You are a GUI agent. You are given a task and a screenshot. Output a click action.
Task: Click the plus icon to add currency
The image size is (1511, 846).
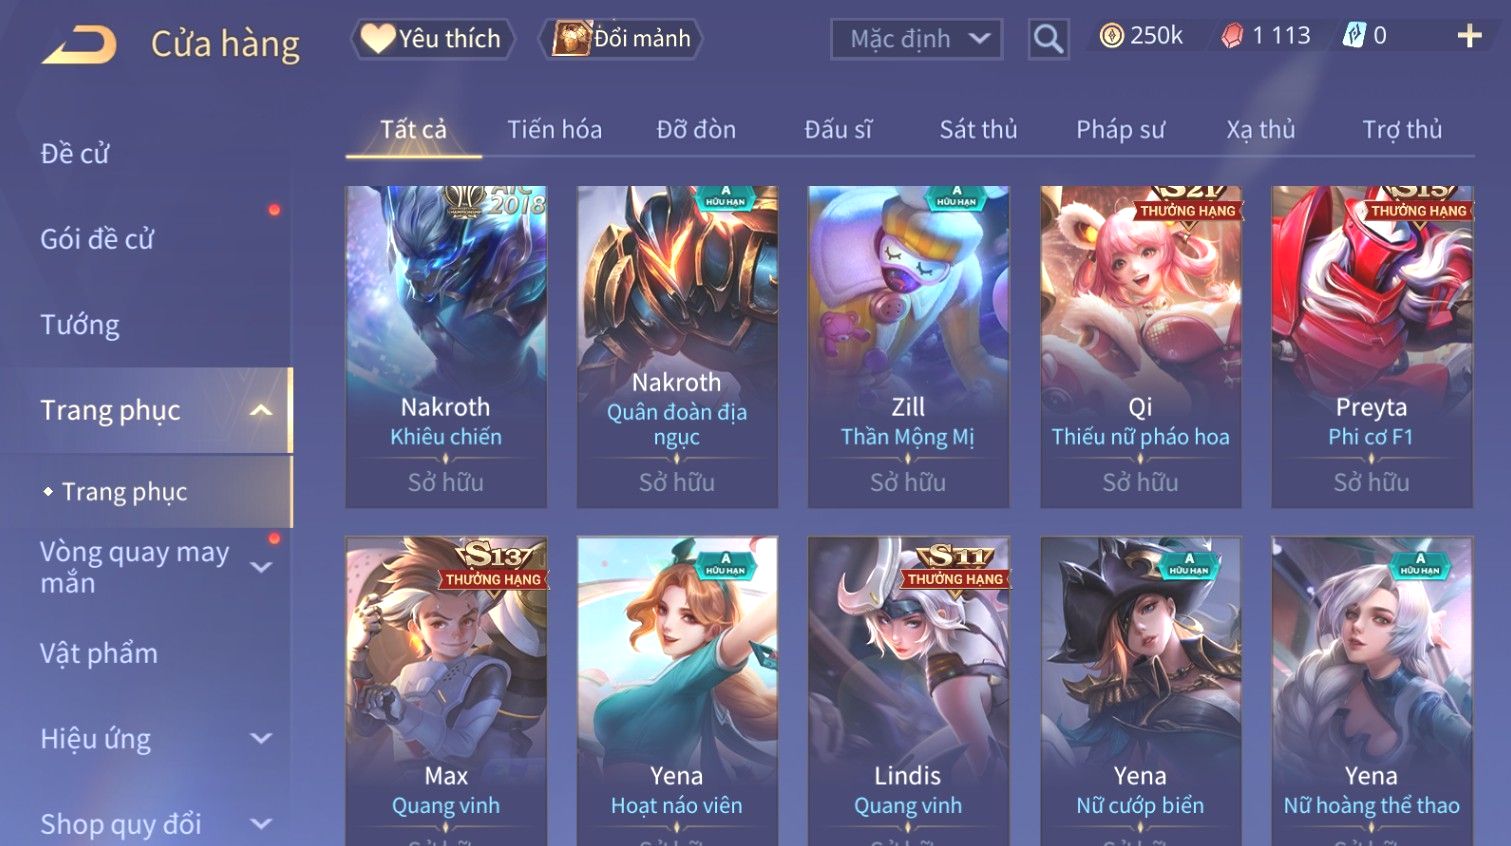click(x=1469, y=37)
